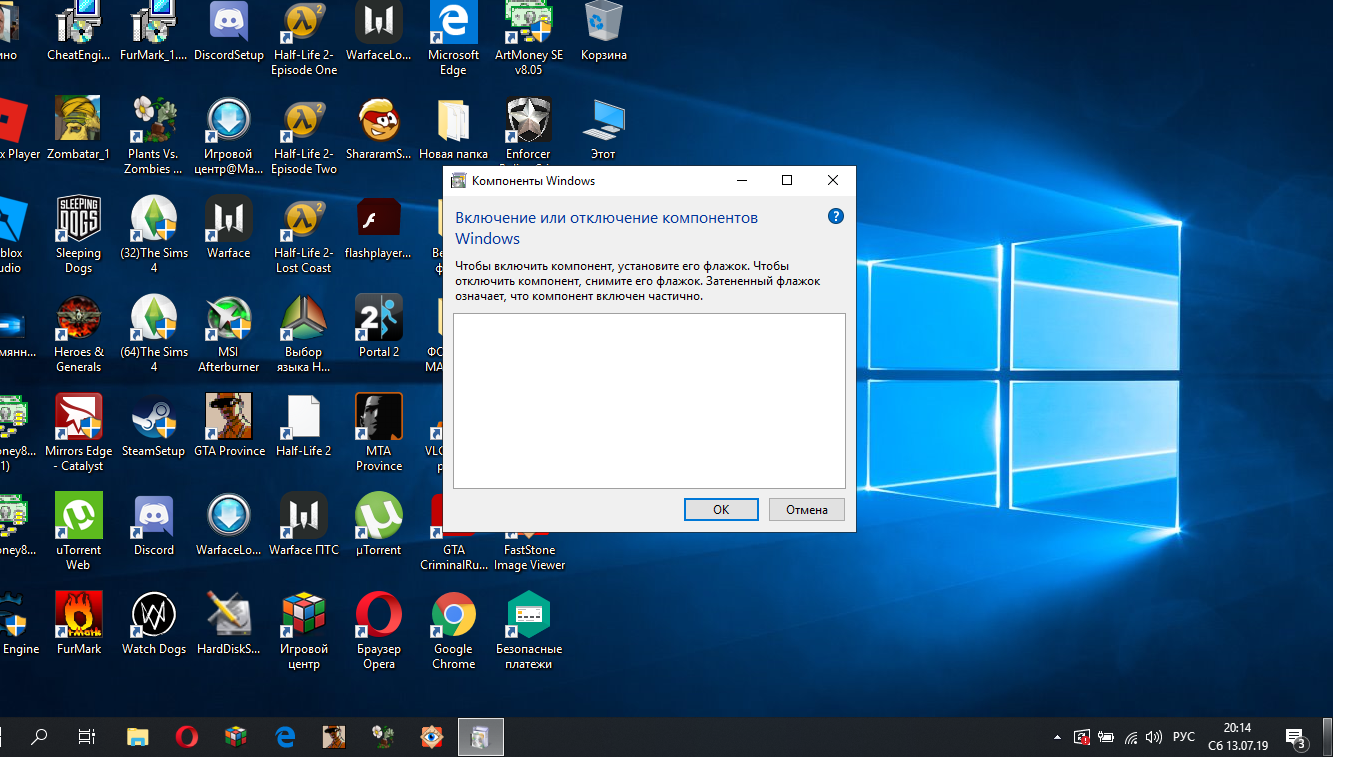Select the Microsoft Edge desktop icon
The width and height of the screenshot is (1366, 768).
coord(453,38)
